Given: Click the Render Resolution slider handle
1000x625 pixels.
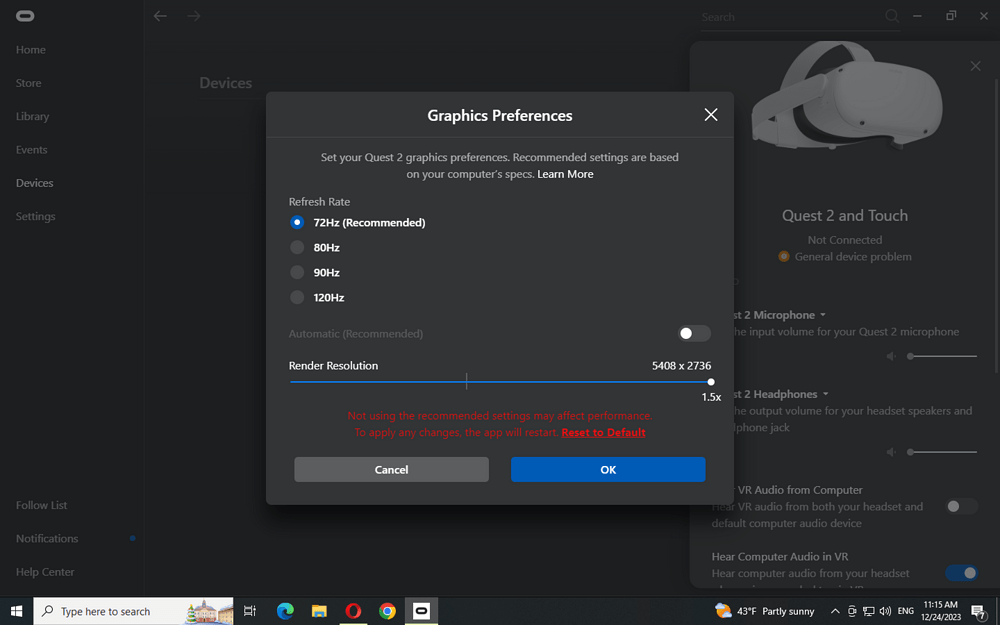Looking at the screenshot, I should (710, 382).
